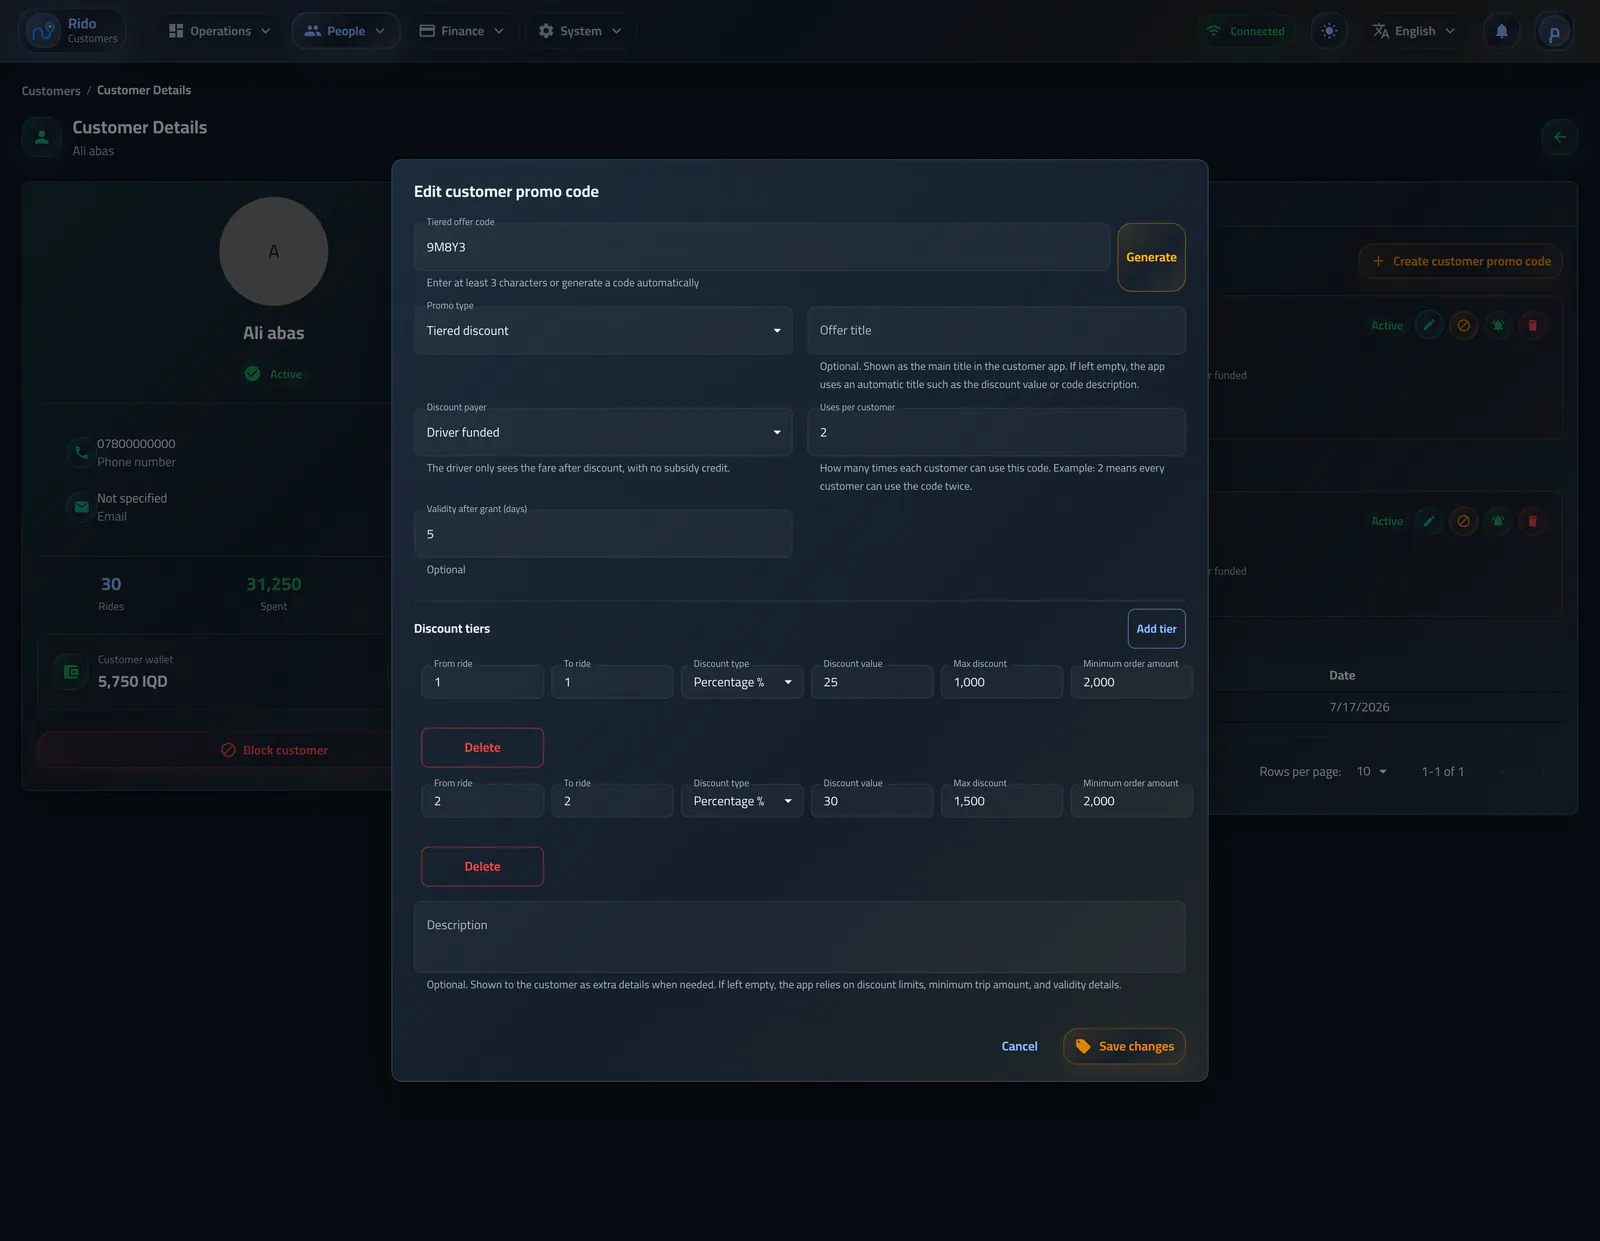This screenshot has height=1241, width=1600.
Task: Focus the Validity after grant days field
Action: (603, 534)
